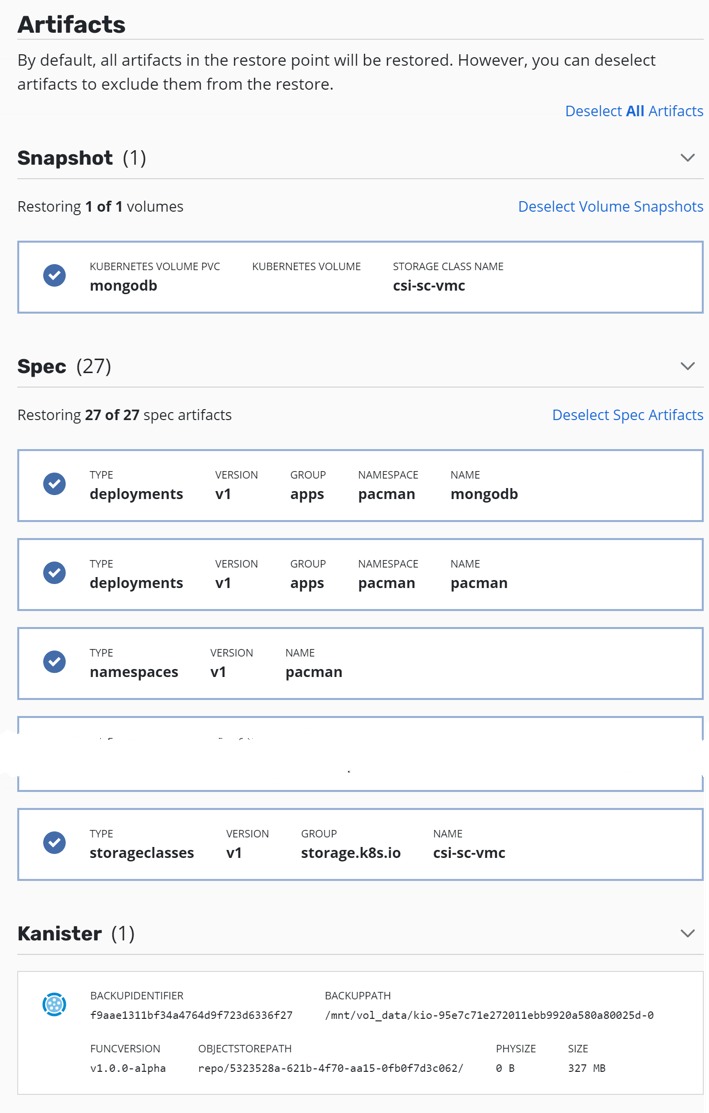Uncheck the storageclasses csi-sc-vmc artifact
This screenshot has height=1113, width=709.
click(x=55, y=843)
